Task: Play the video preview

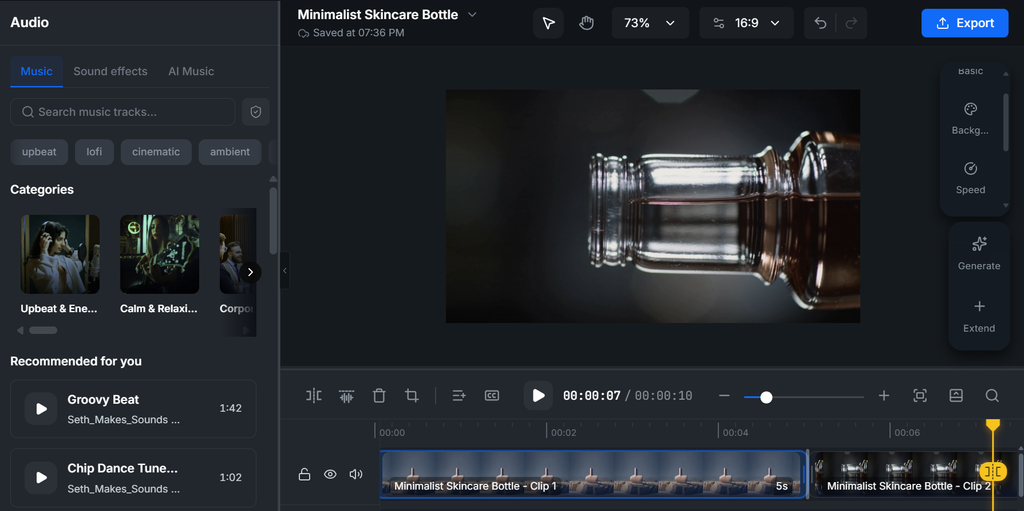Action: coord(538,395)
